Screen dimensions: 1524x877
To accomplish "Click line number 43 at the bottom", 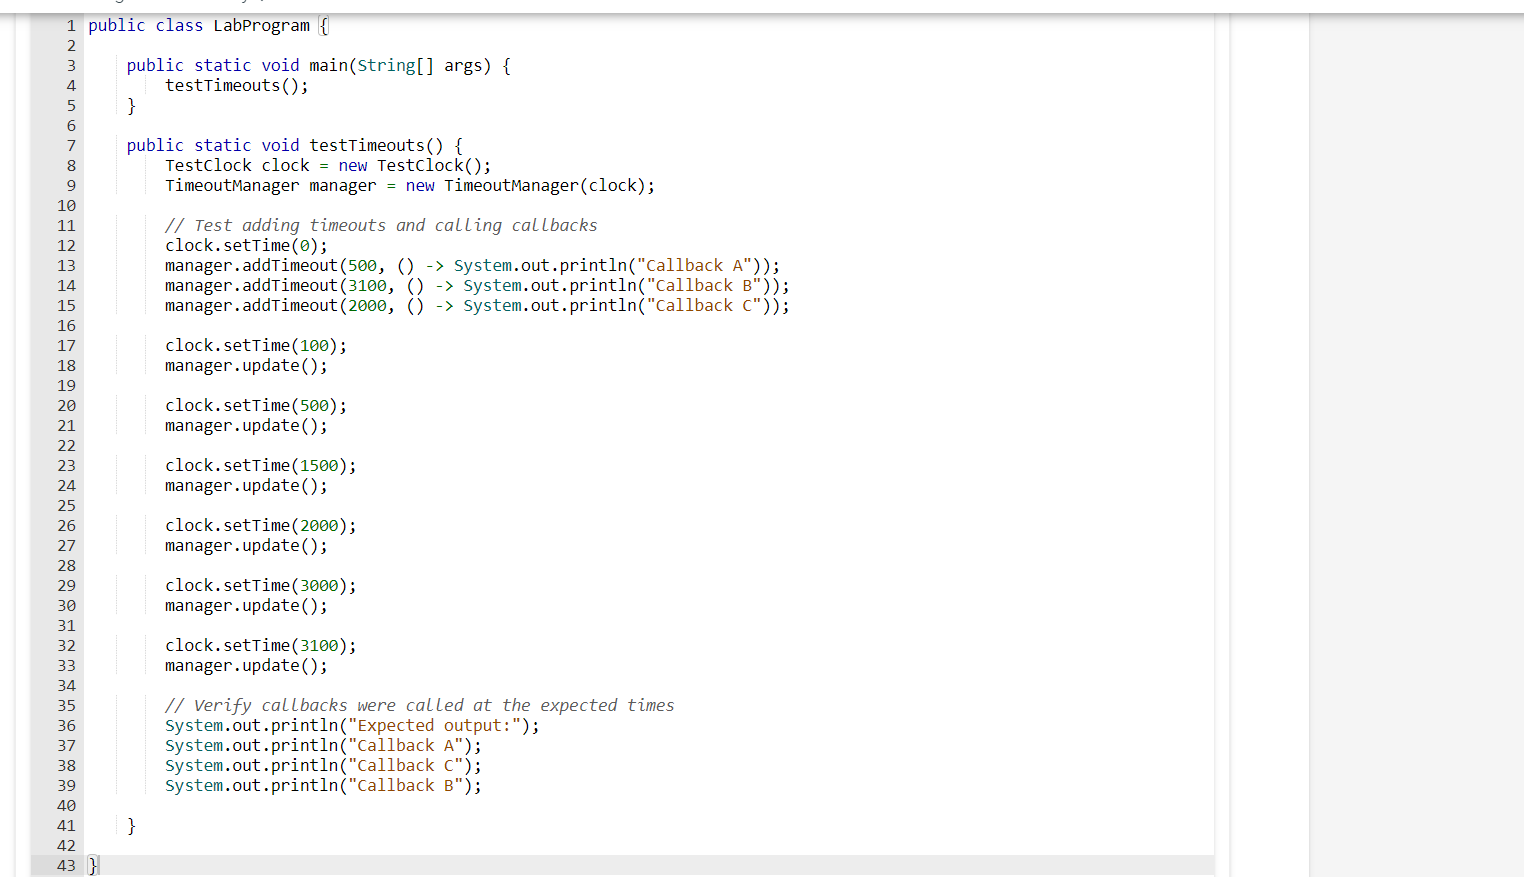I will (x=67, y=865).
